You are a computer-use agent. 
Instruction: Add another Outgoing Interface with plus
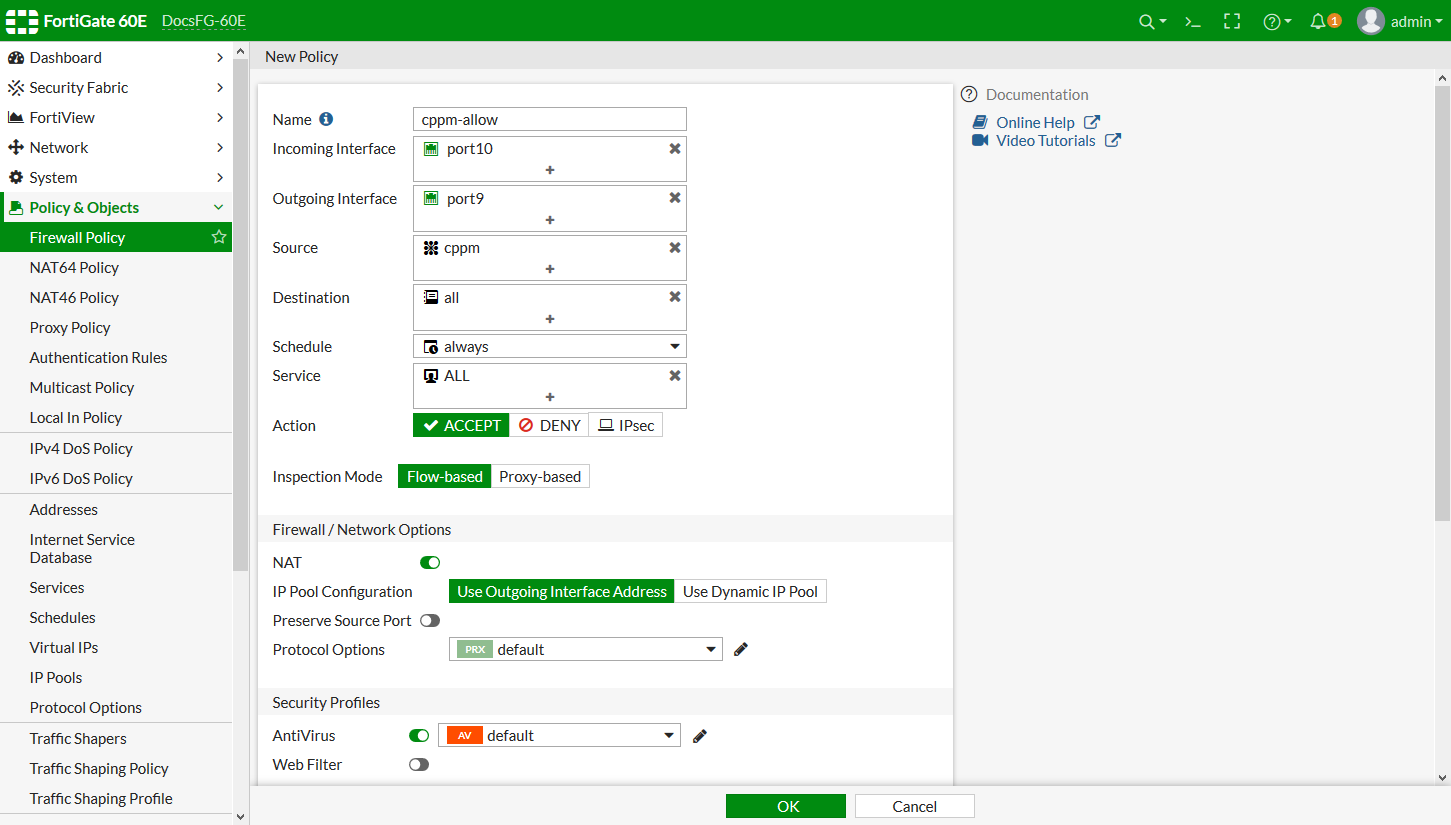click(550, 220)
